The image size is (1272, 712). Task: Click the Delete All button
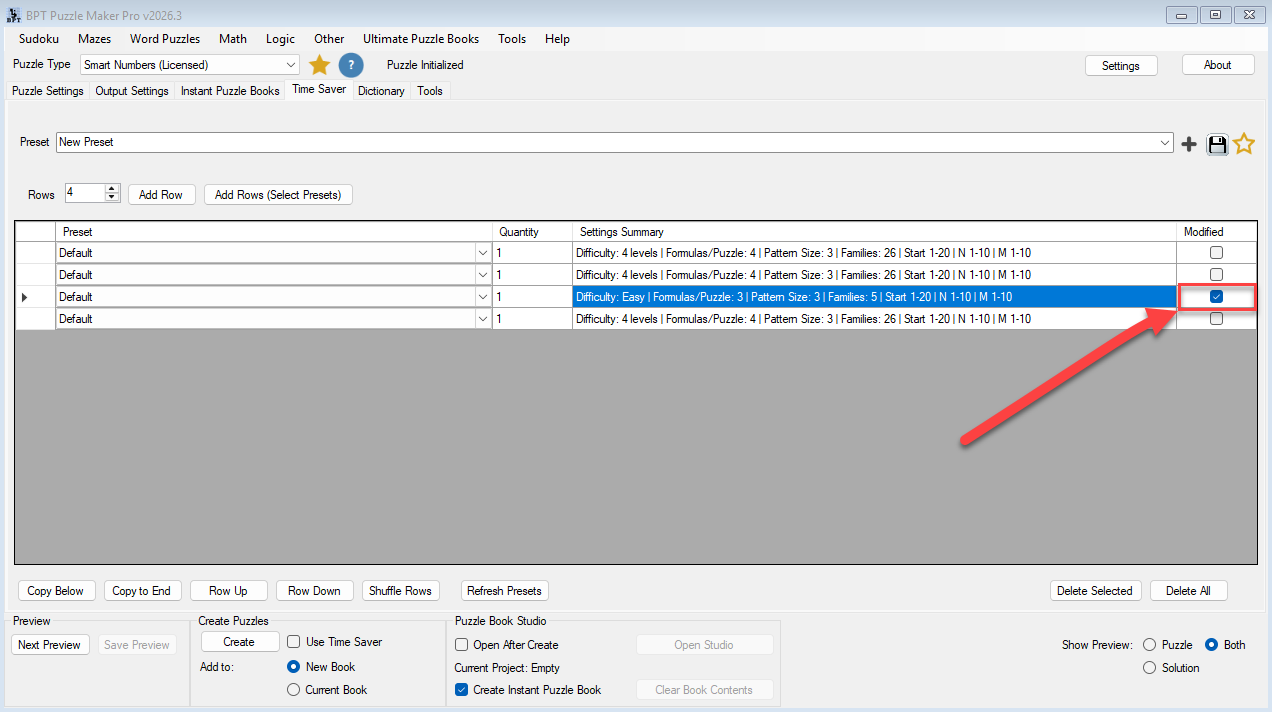1188,591
